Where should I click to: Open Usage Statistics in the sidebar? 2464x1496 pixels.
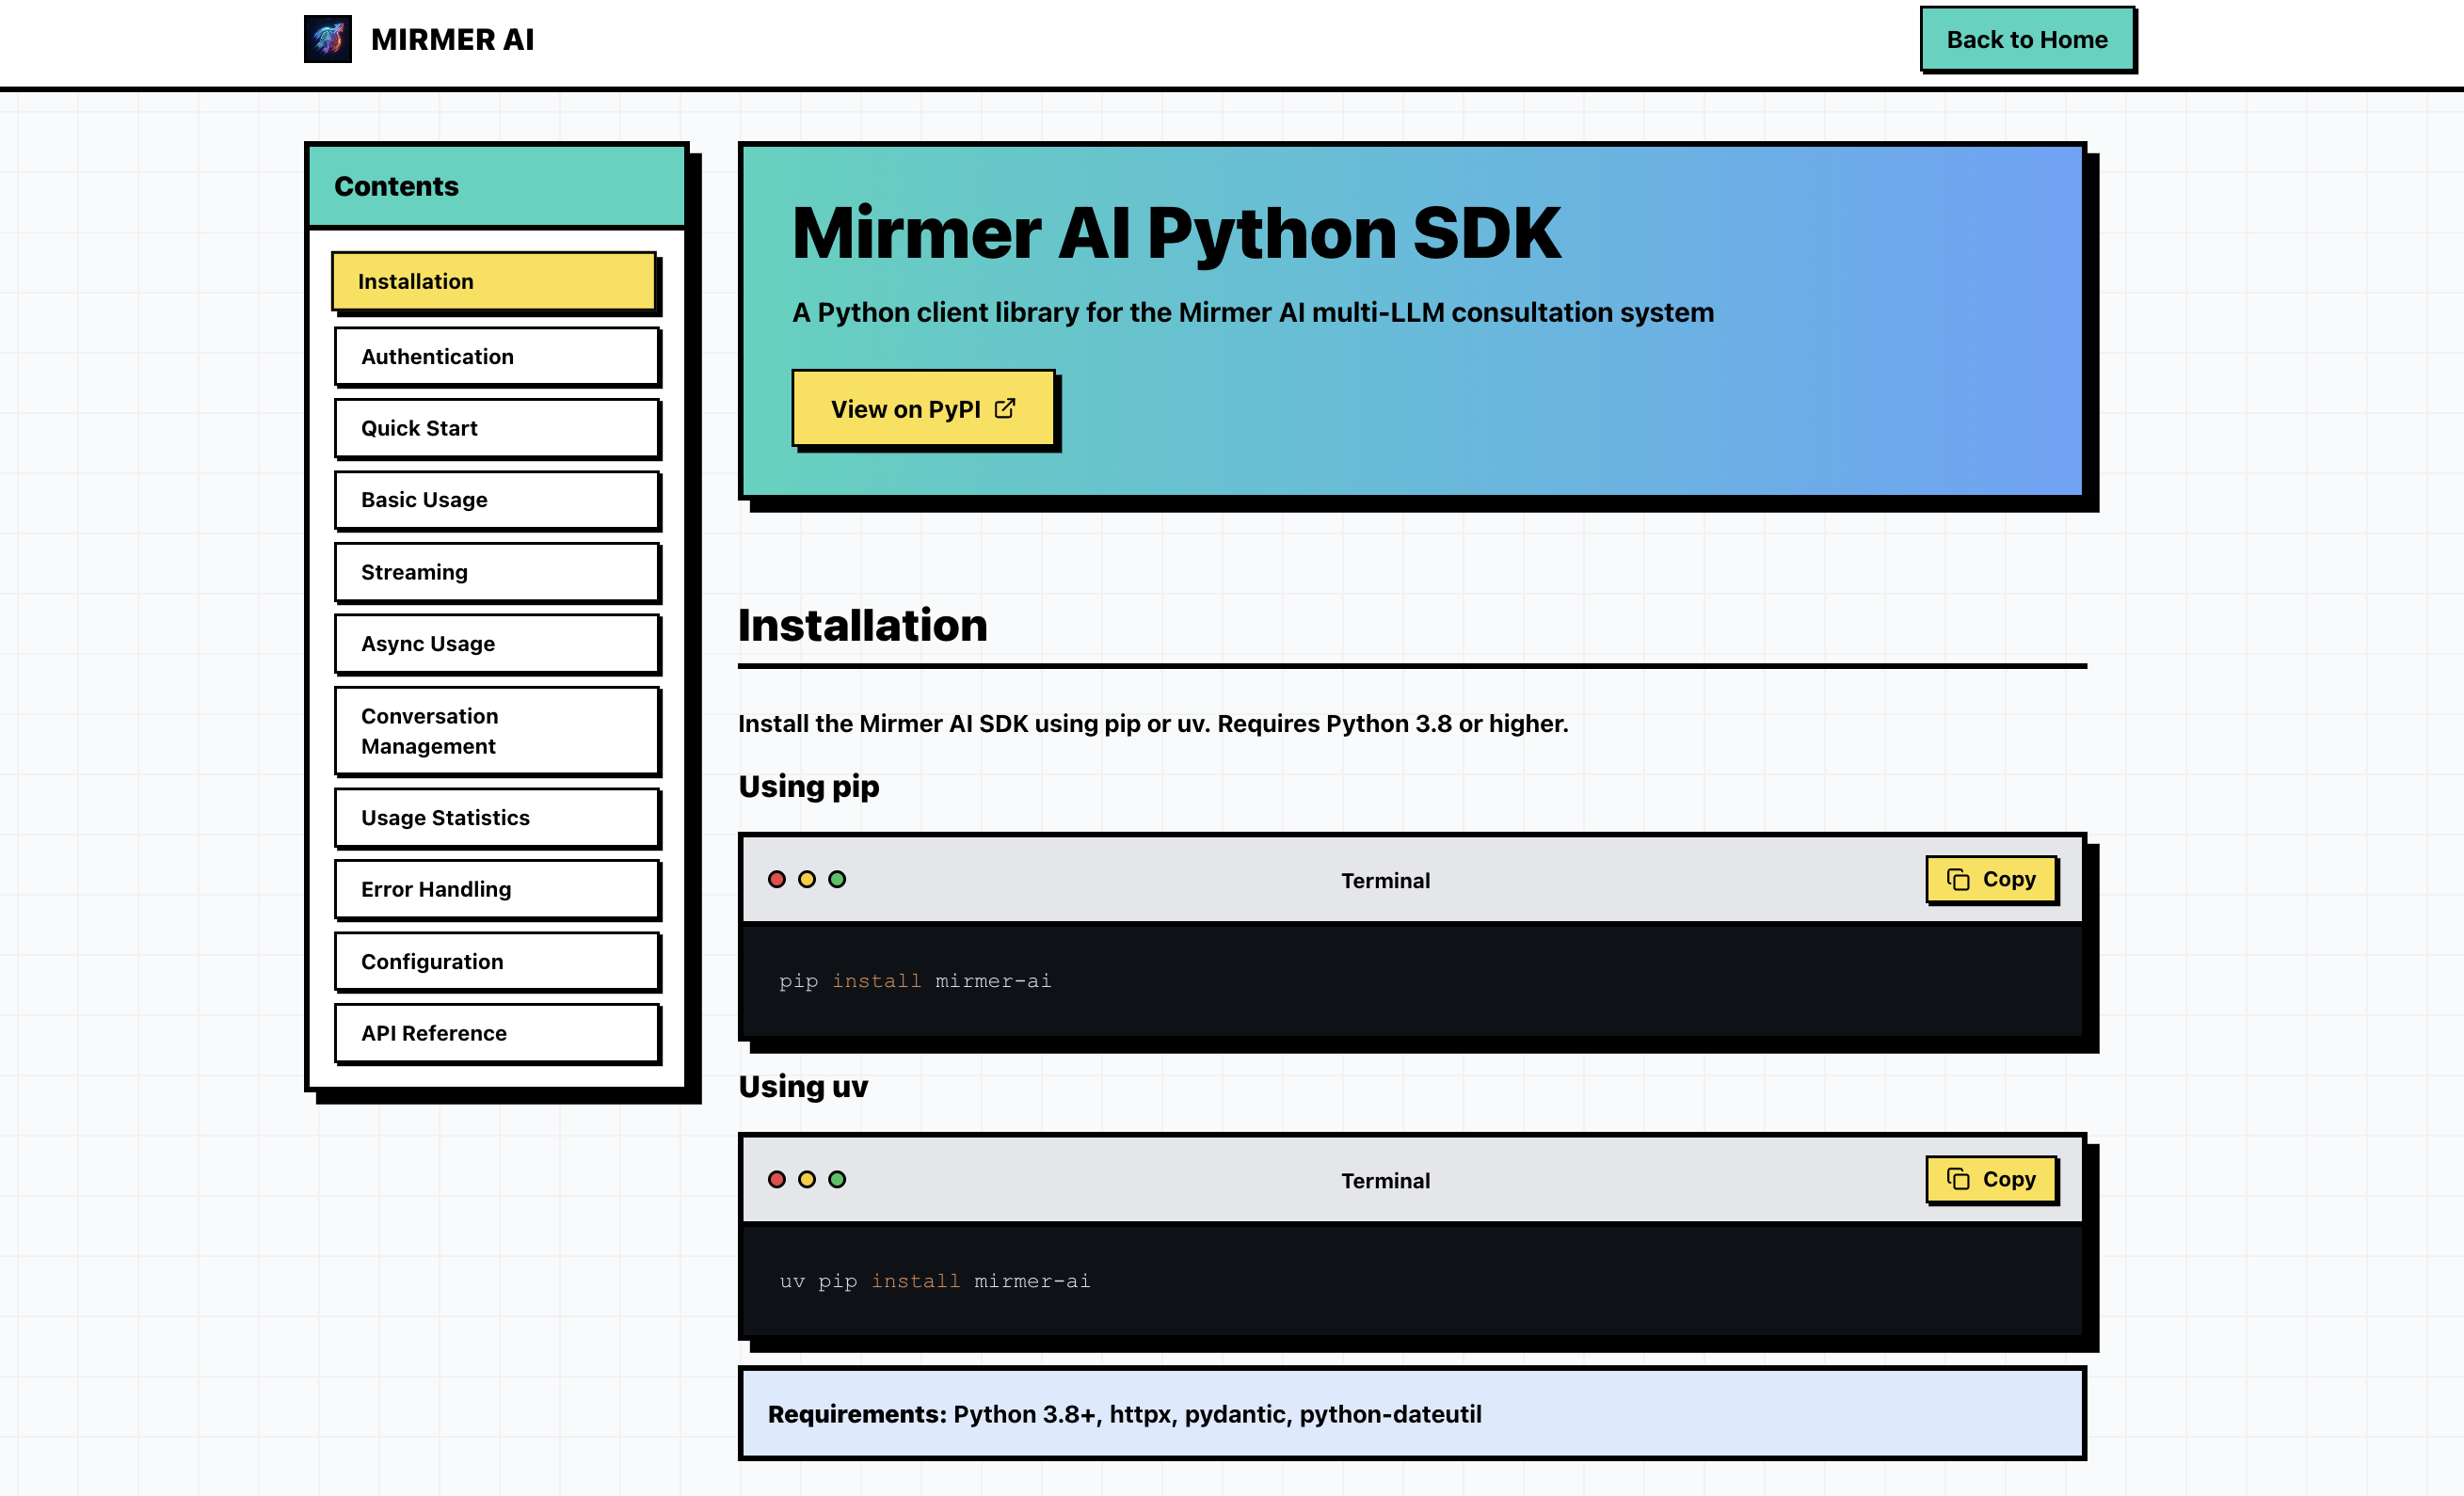[496, 817]
